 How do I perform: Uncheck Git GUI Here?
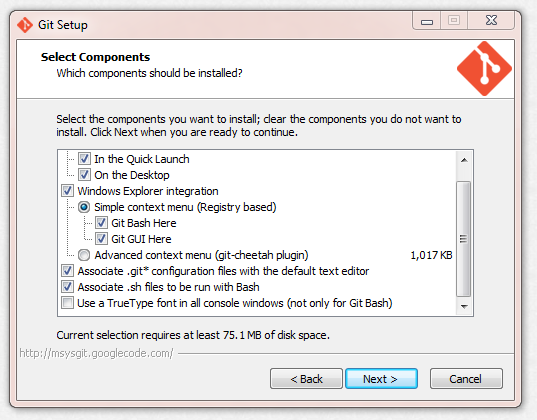[x=101, y=239]
